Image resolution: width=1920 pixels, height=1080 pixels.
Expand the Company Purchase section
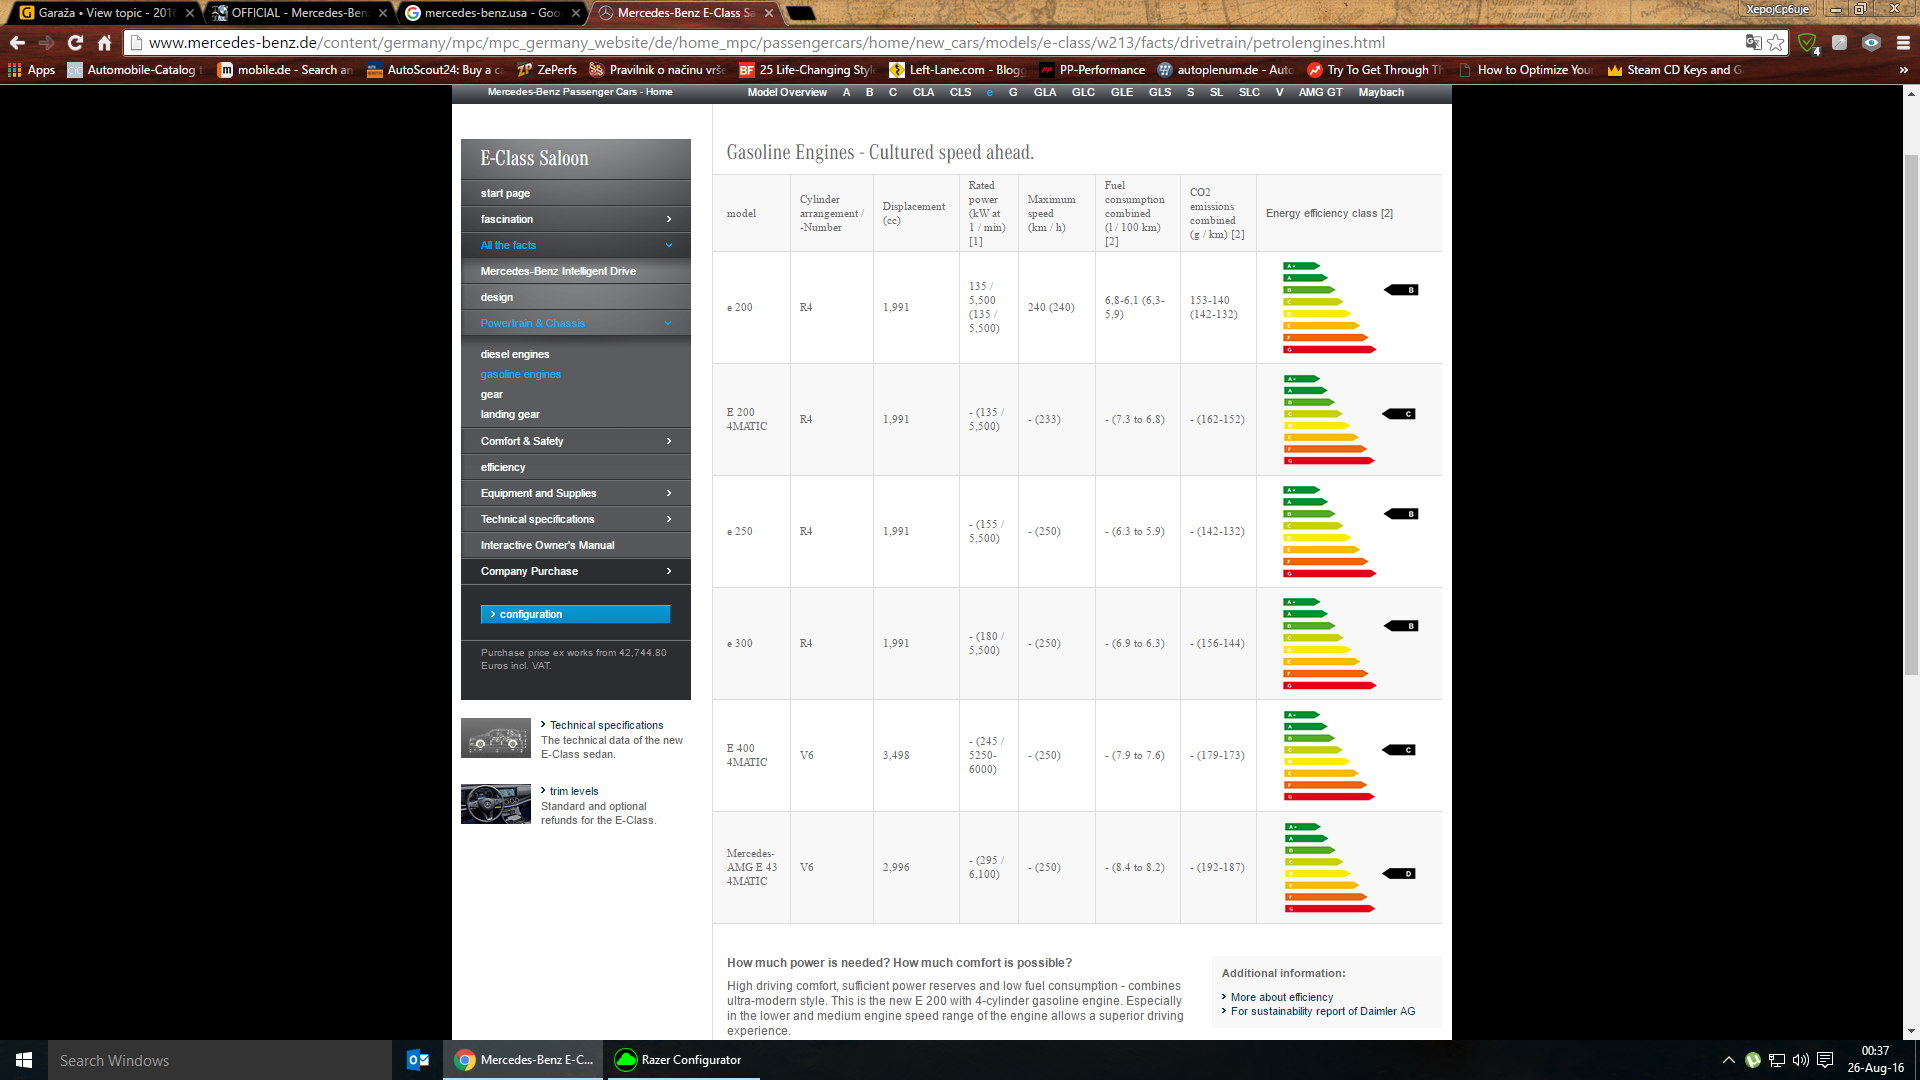tap(576, 571)
